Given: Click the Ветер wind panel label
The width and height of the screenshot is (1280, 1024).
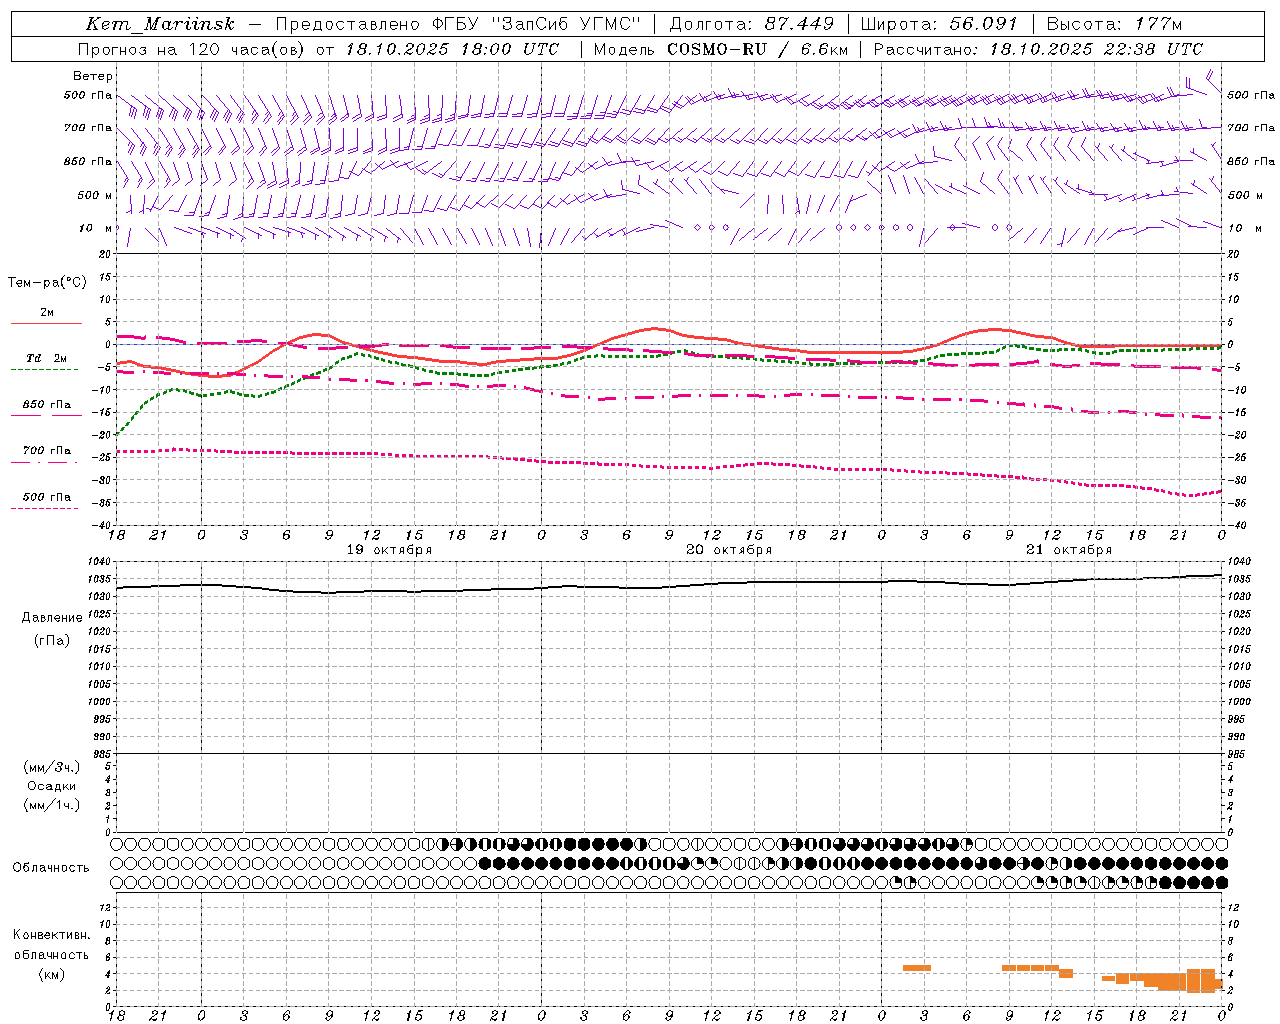Looking at the screenshot, I should coord(93,76).
